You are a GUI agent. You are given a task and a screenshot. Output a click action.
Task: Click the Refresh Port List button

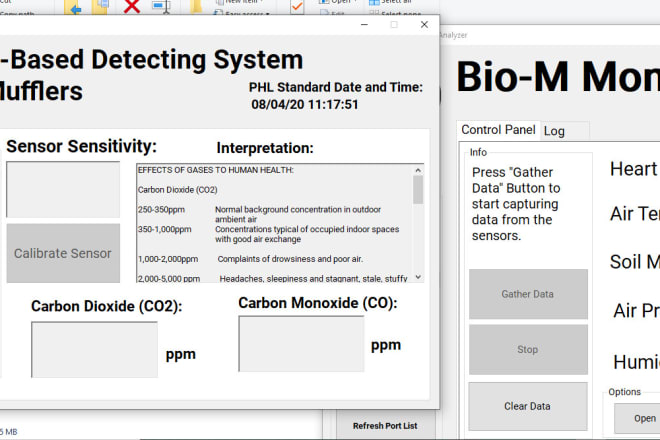(x=385, y=426)
